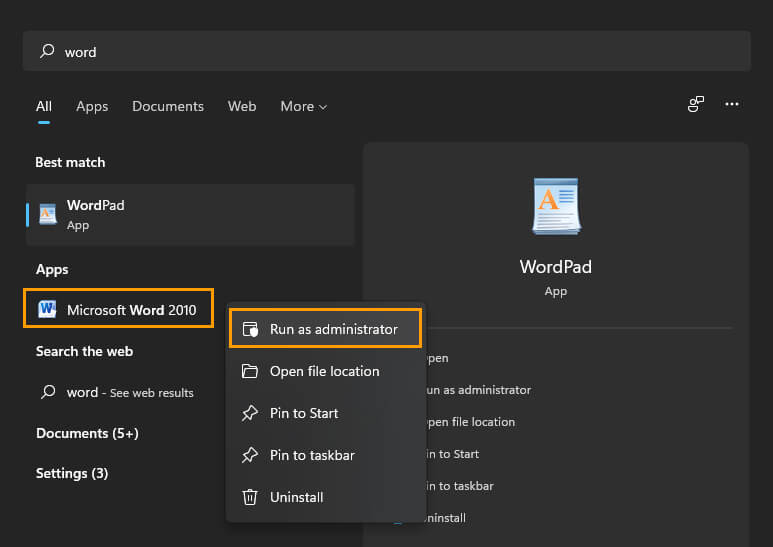
Task: Choose Open file location in context menu
Action: (325, 371)
